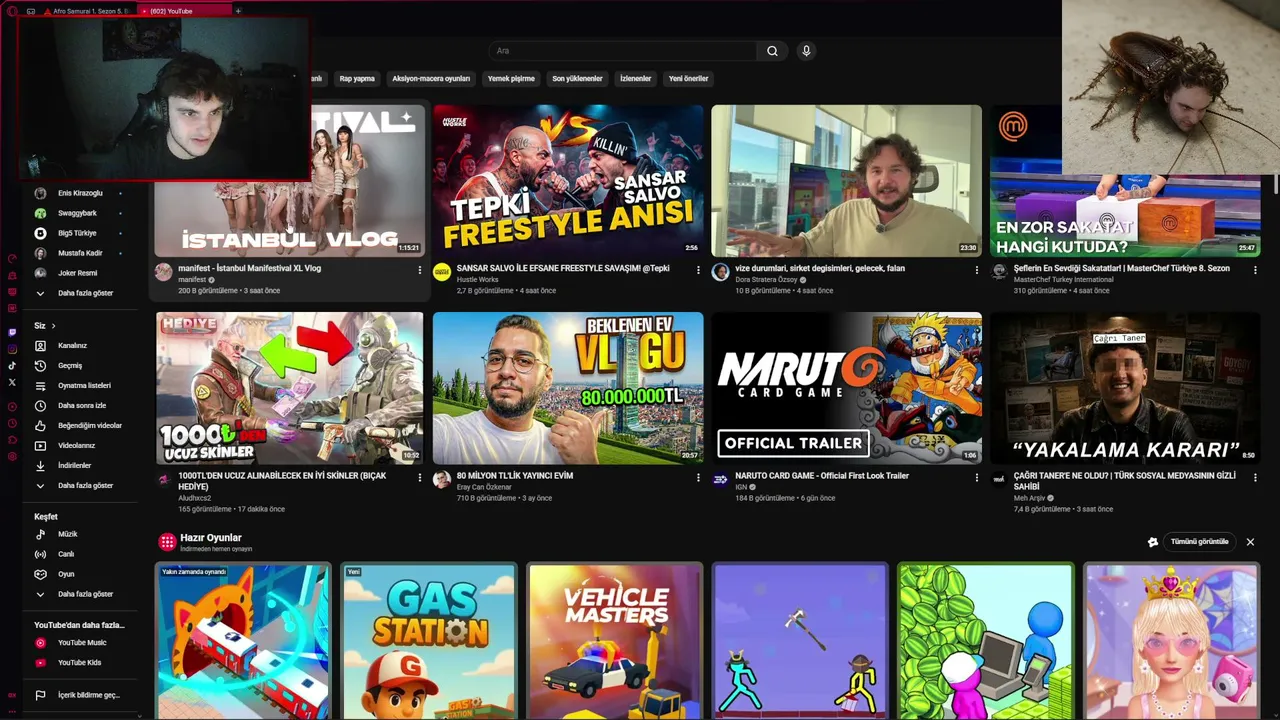This screenshot has height=720, width=1280.
Task: Start voice search with the microphone icon
Action: [806, 51]
